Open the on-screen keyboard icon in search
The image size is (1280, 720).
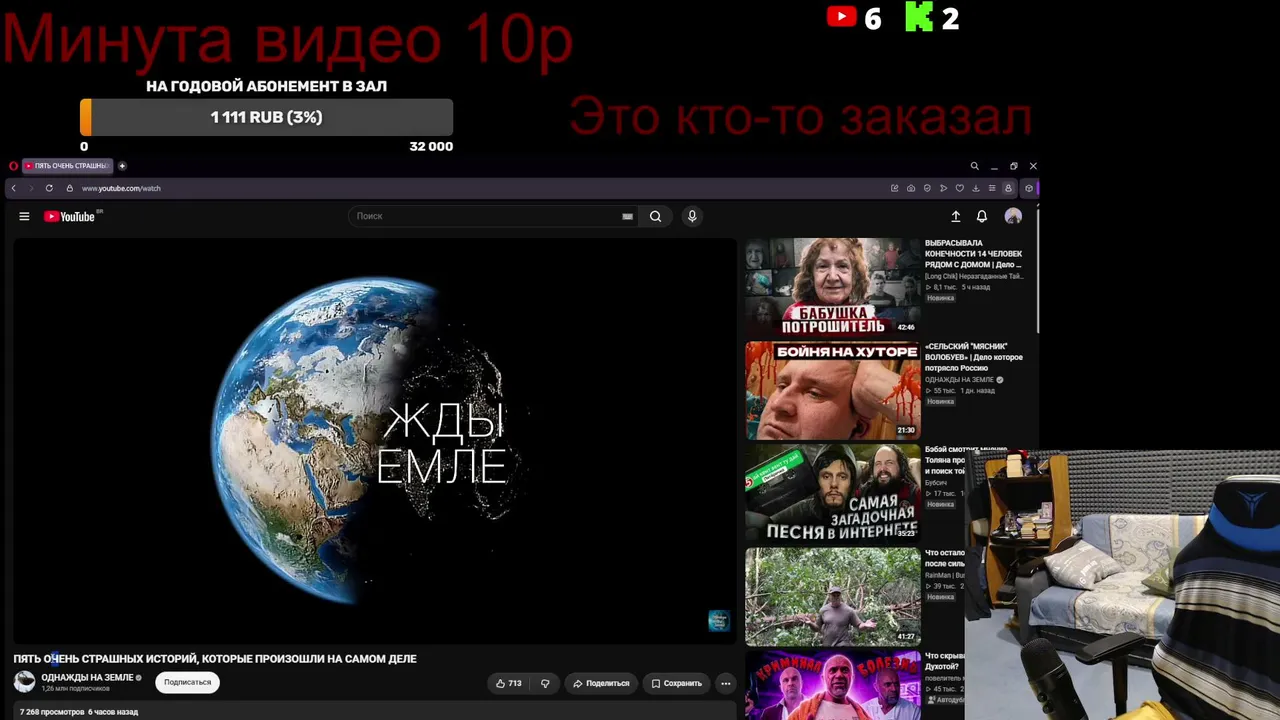click(627, 216)
